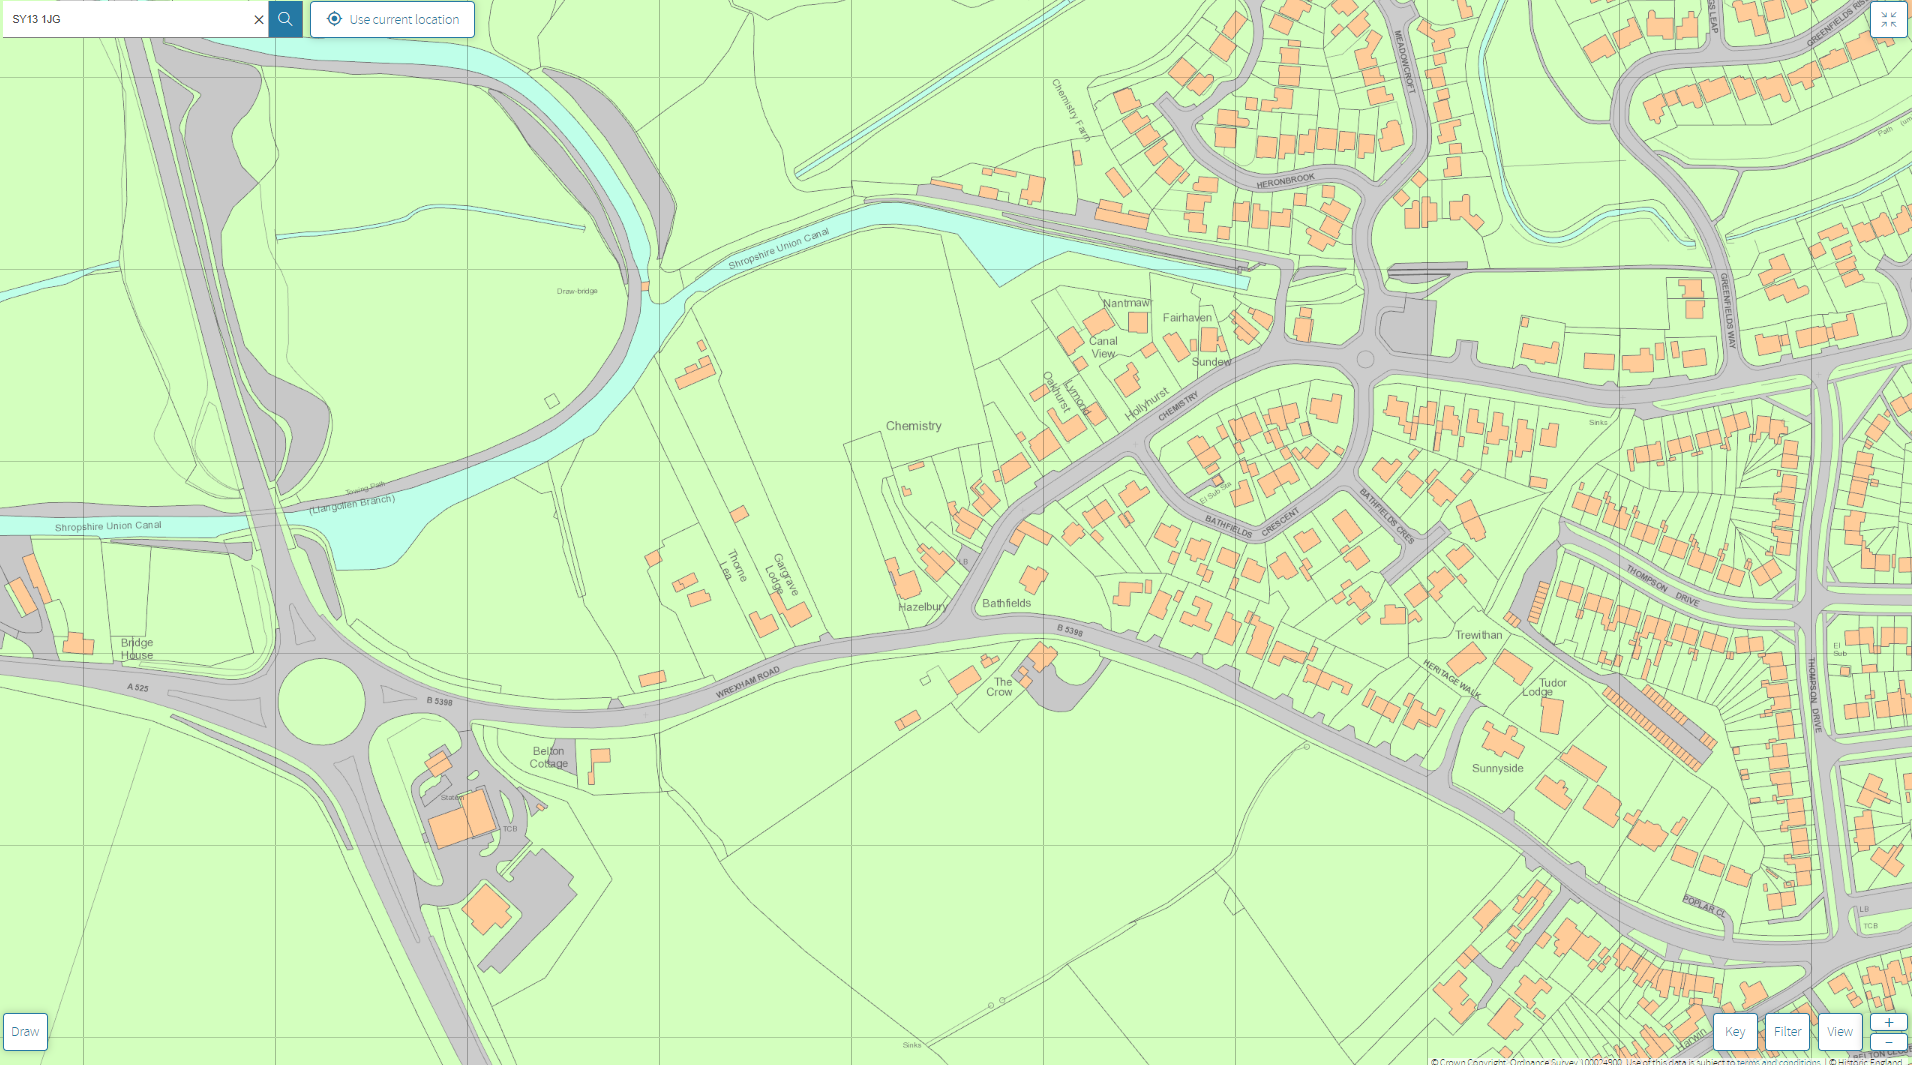Clear the SY13 1JG postcode search text
The height and width of the screenshot is (1065, 1912).
click(258, 19)
